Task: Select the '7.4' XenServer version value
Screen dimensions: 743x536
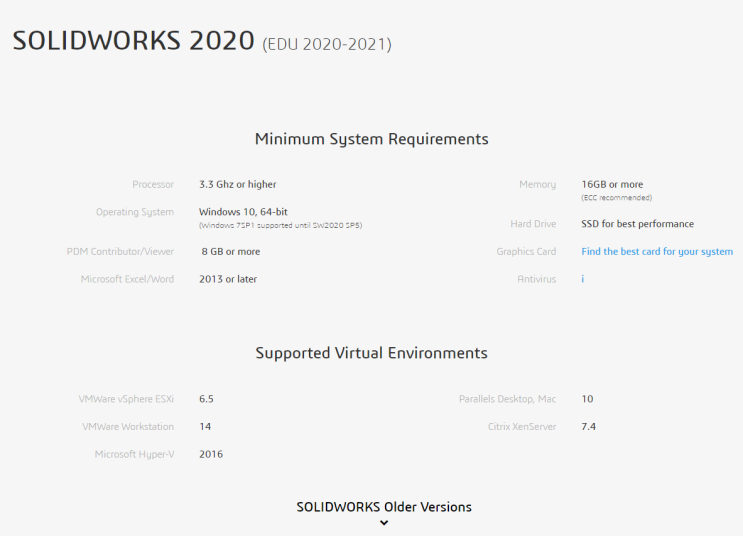Action: pos(589,427)
